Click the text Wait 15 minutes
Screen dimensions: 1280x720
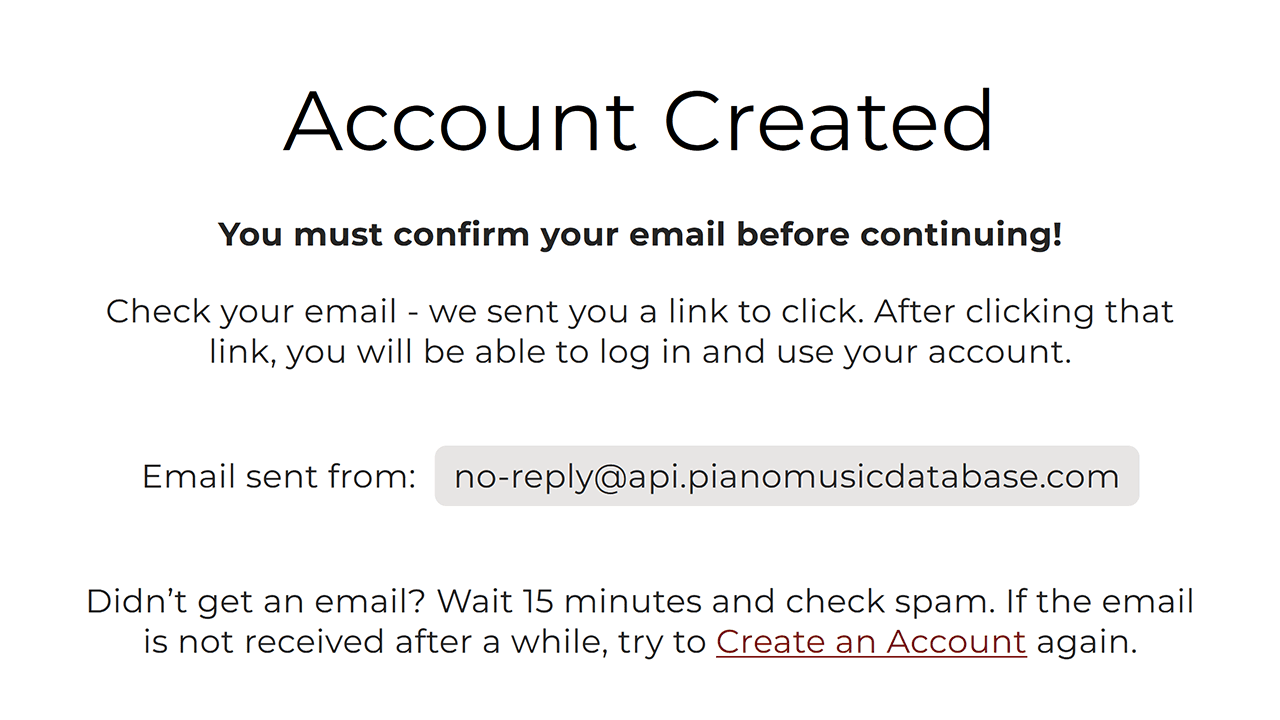[570, 602]
